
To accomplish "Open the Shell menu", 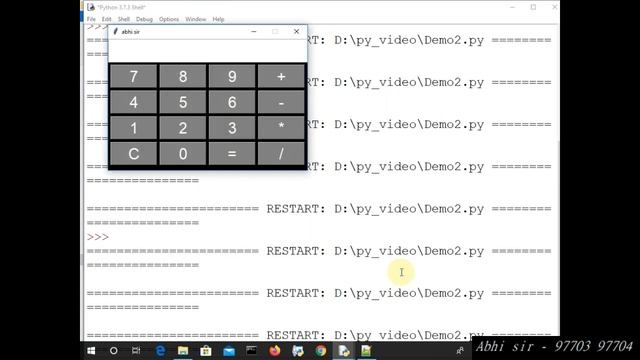I will coord(124,19).
